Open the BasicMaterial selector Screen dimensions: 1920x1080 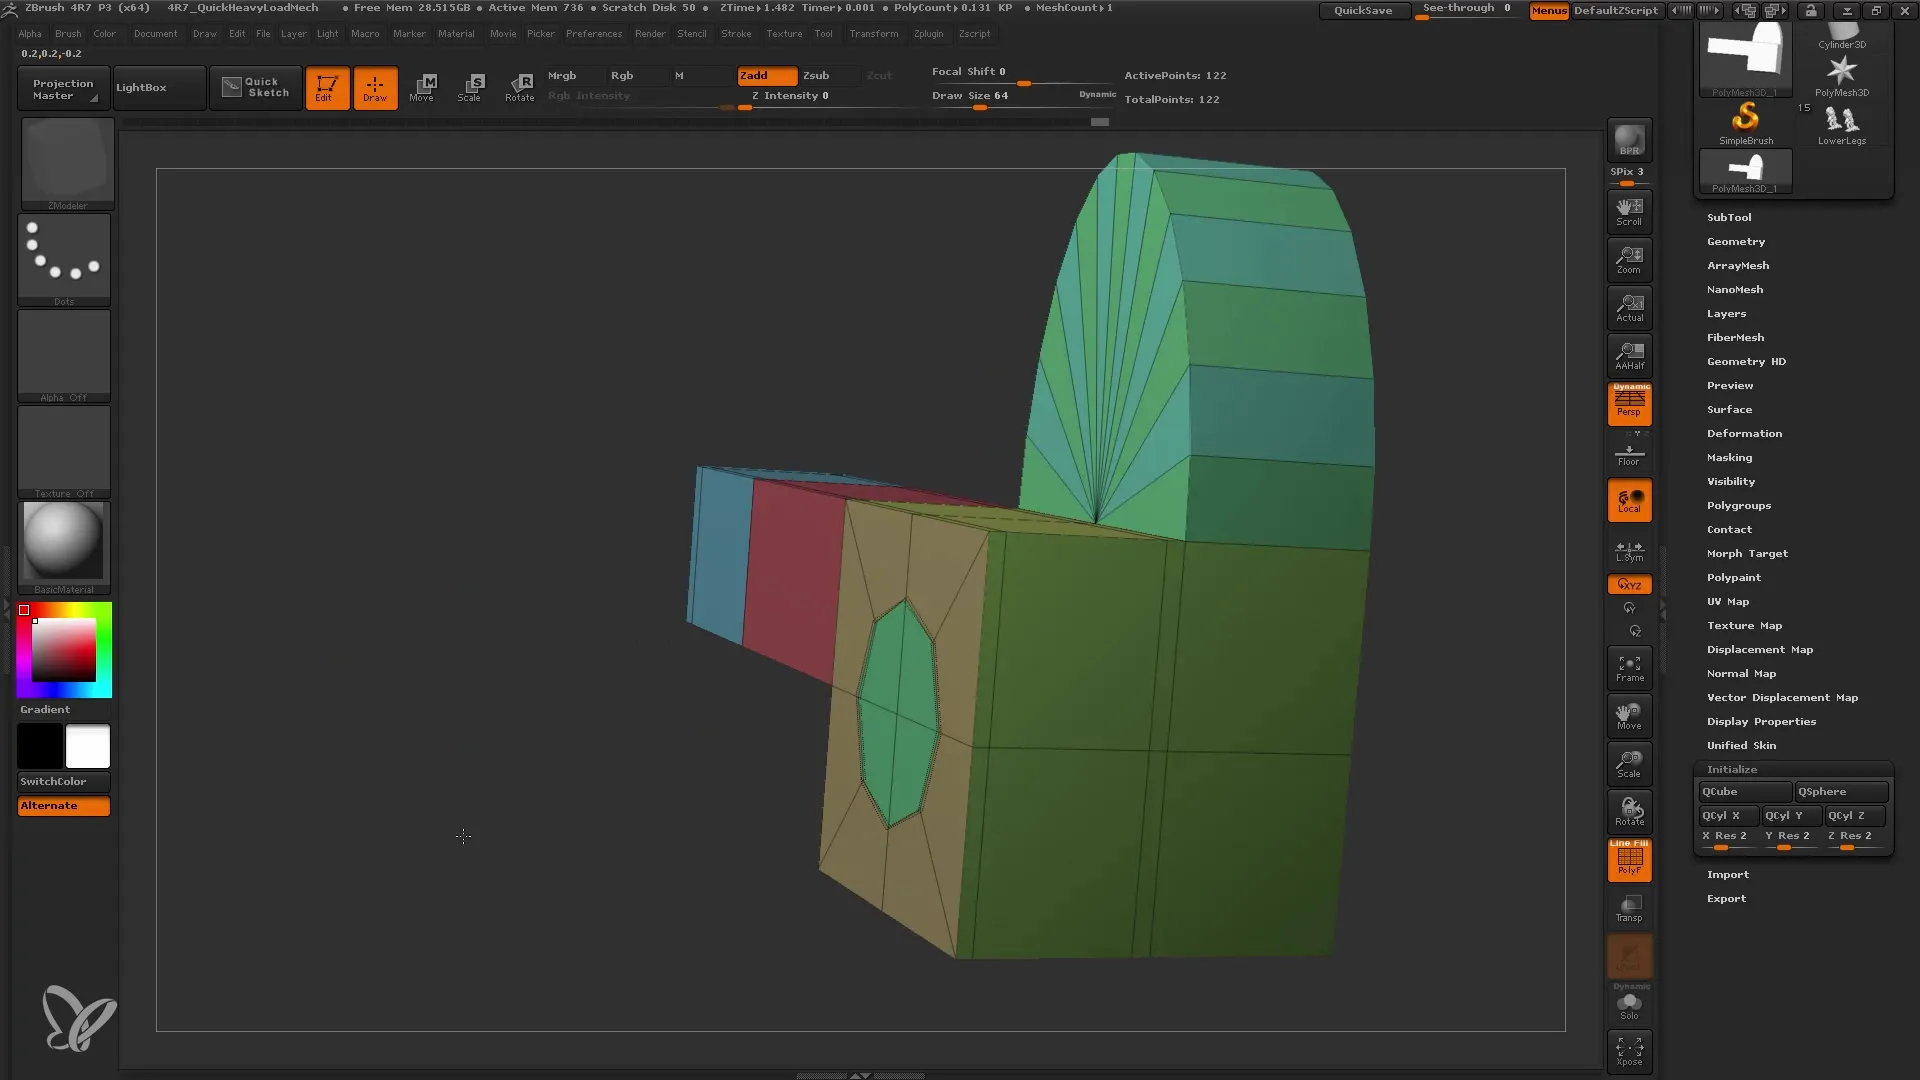click(x=64, y=547)
